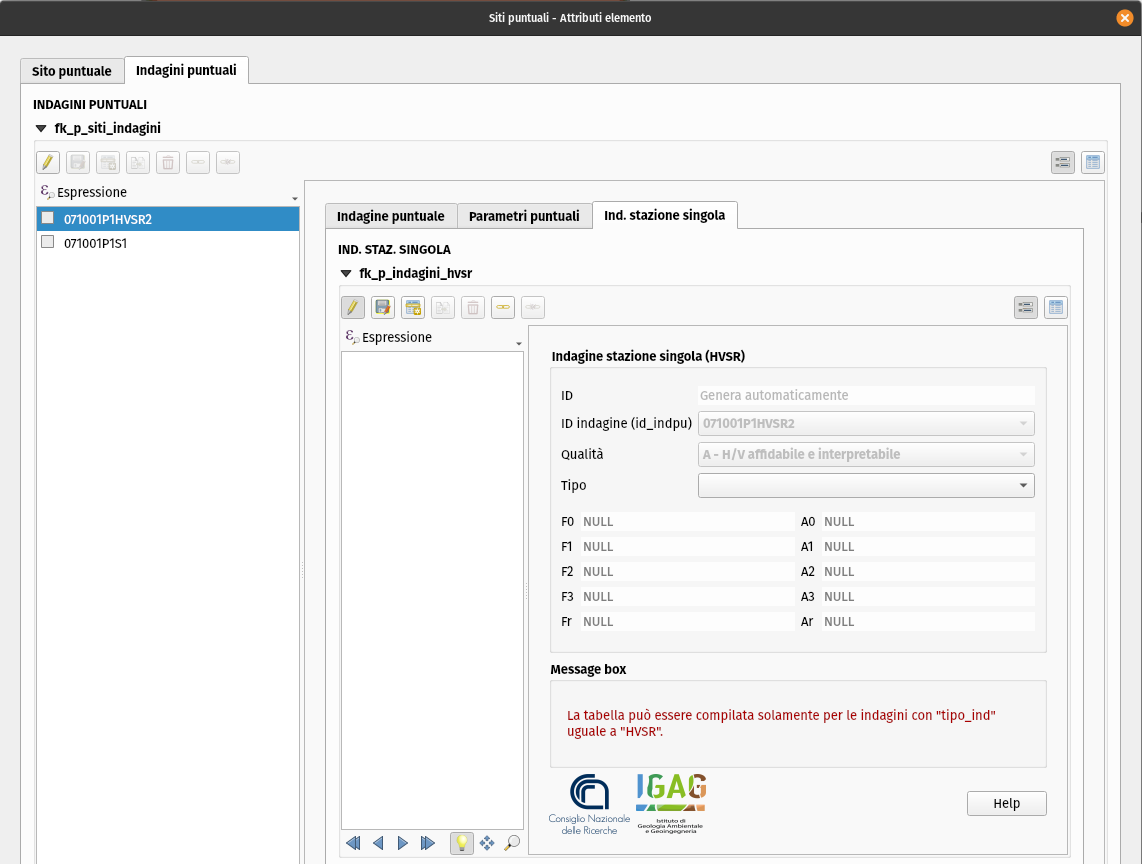Go to first HVSR feature
This screenshot has width=1142, height=864.
[x=353, y=843]
